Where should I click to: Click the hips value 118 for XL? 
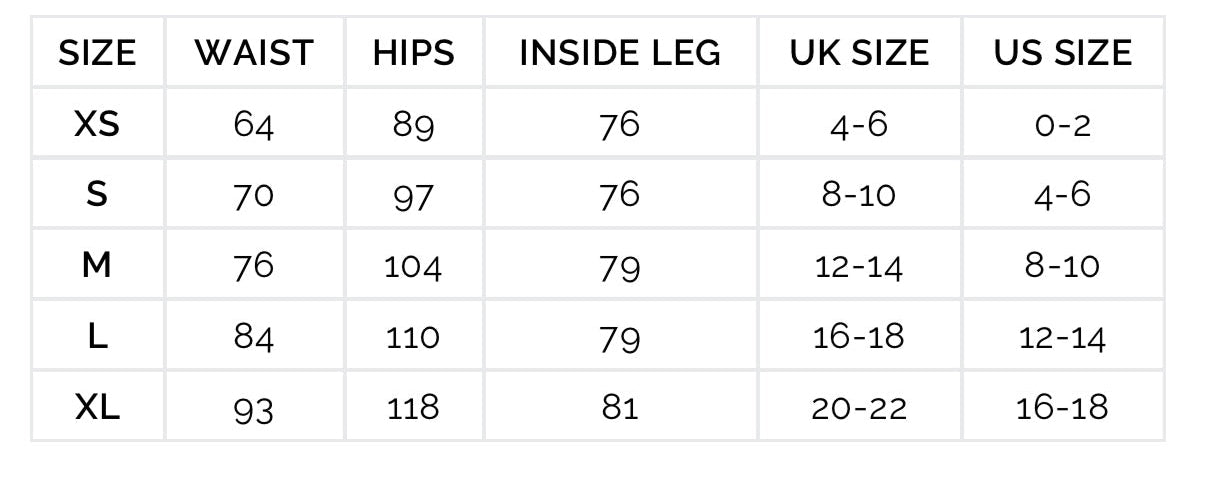pos(414,408)
